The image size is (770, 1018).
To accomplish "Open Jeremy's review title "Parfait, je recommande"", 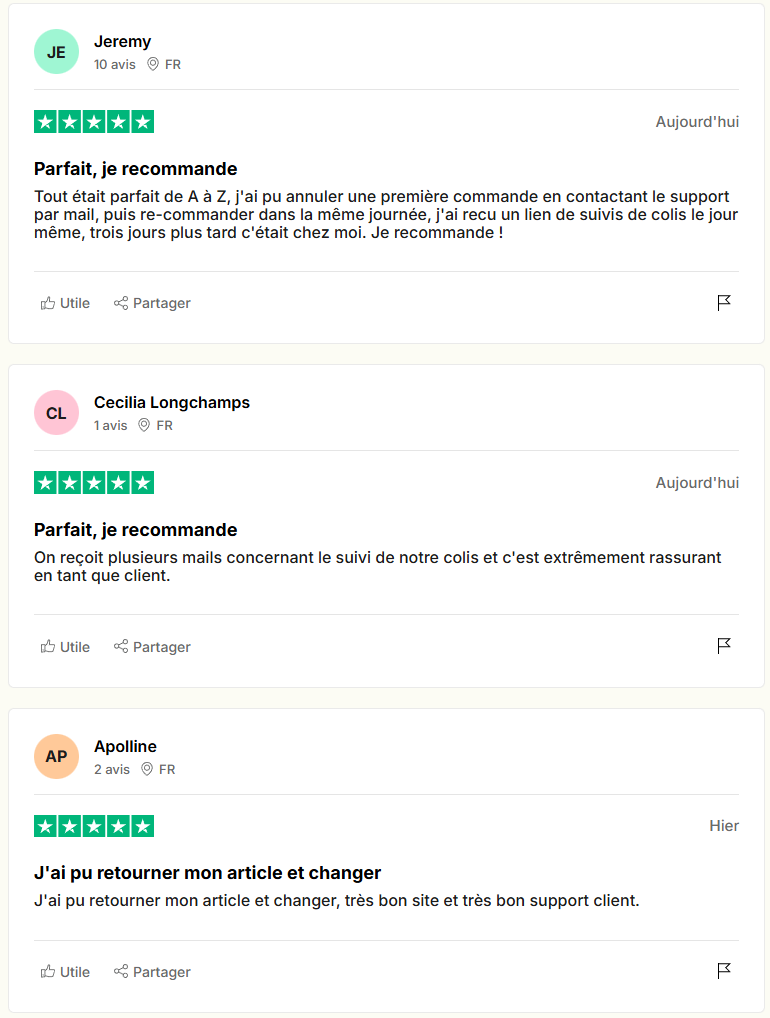I will click(135, 169).
